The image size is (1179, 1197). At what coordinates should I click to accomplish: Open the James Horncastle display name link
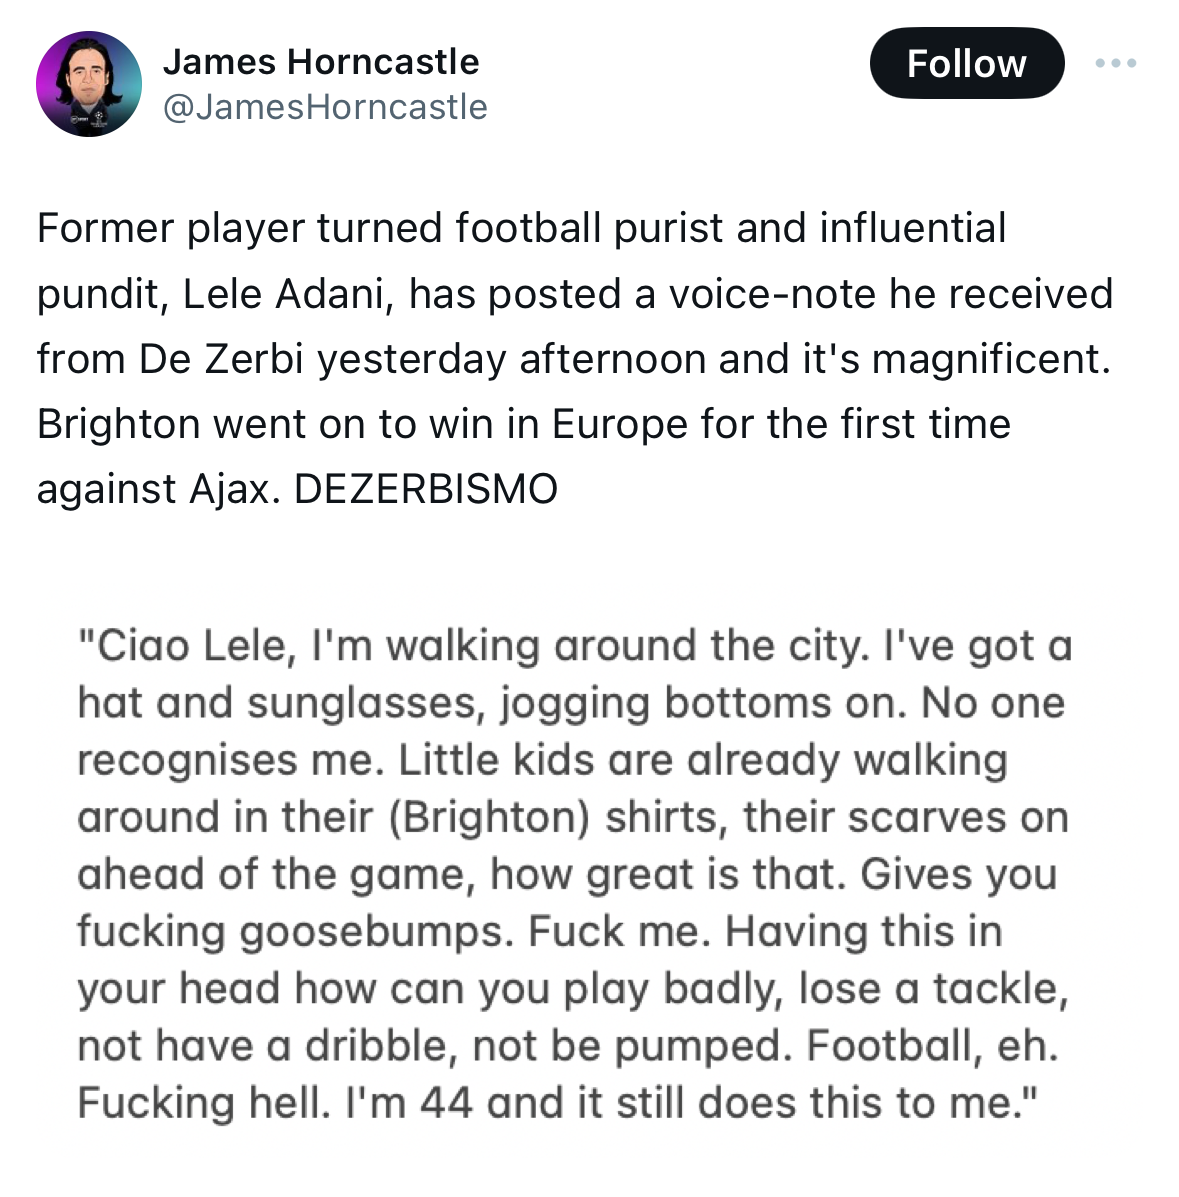click(x=321, y=62)
